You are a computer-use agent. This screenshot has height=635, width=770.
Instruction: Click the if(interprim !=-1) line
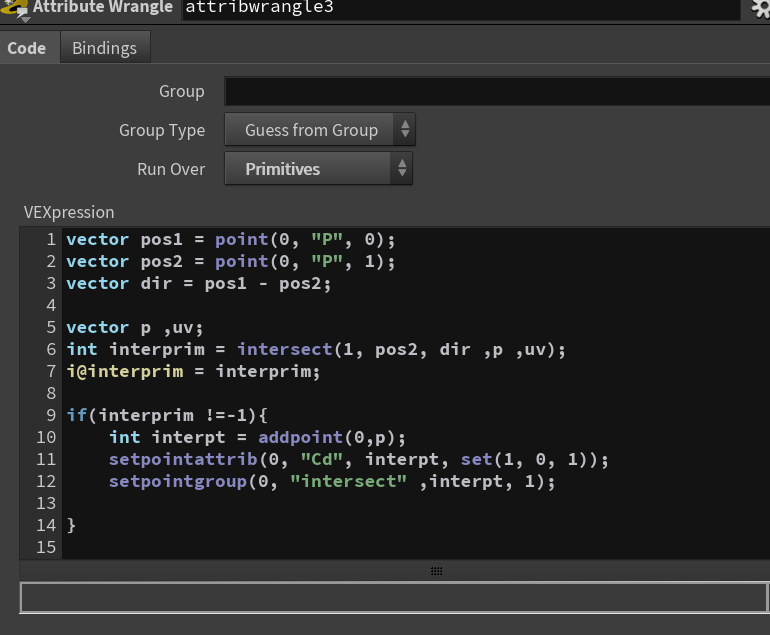click(167, 415)
